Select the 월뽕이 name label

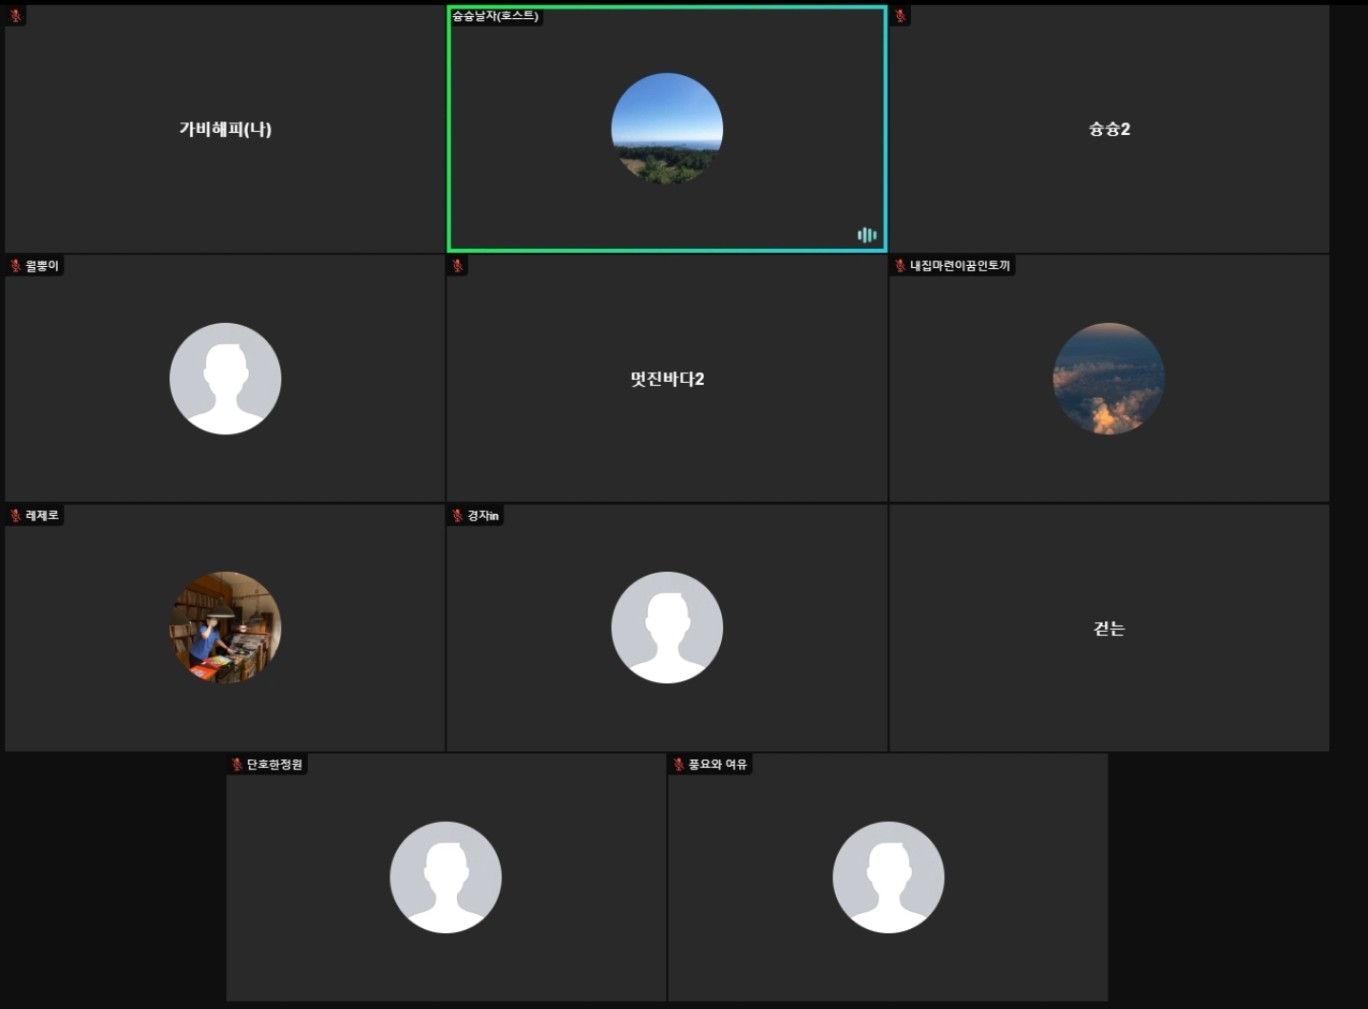42,266
